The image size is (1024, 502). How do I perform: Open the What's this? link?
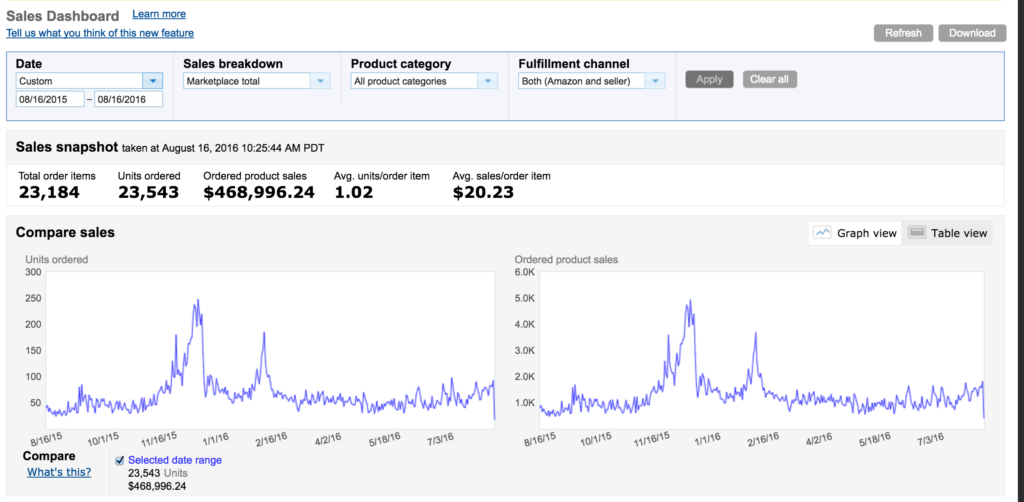pyautogui.click(x=59, y=472)
